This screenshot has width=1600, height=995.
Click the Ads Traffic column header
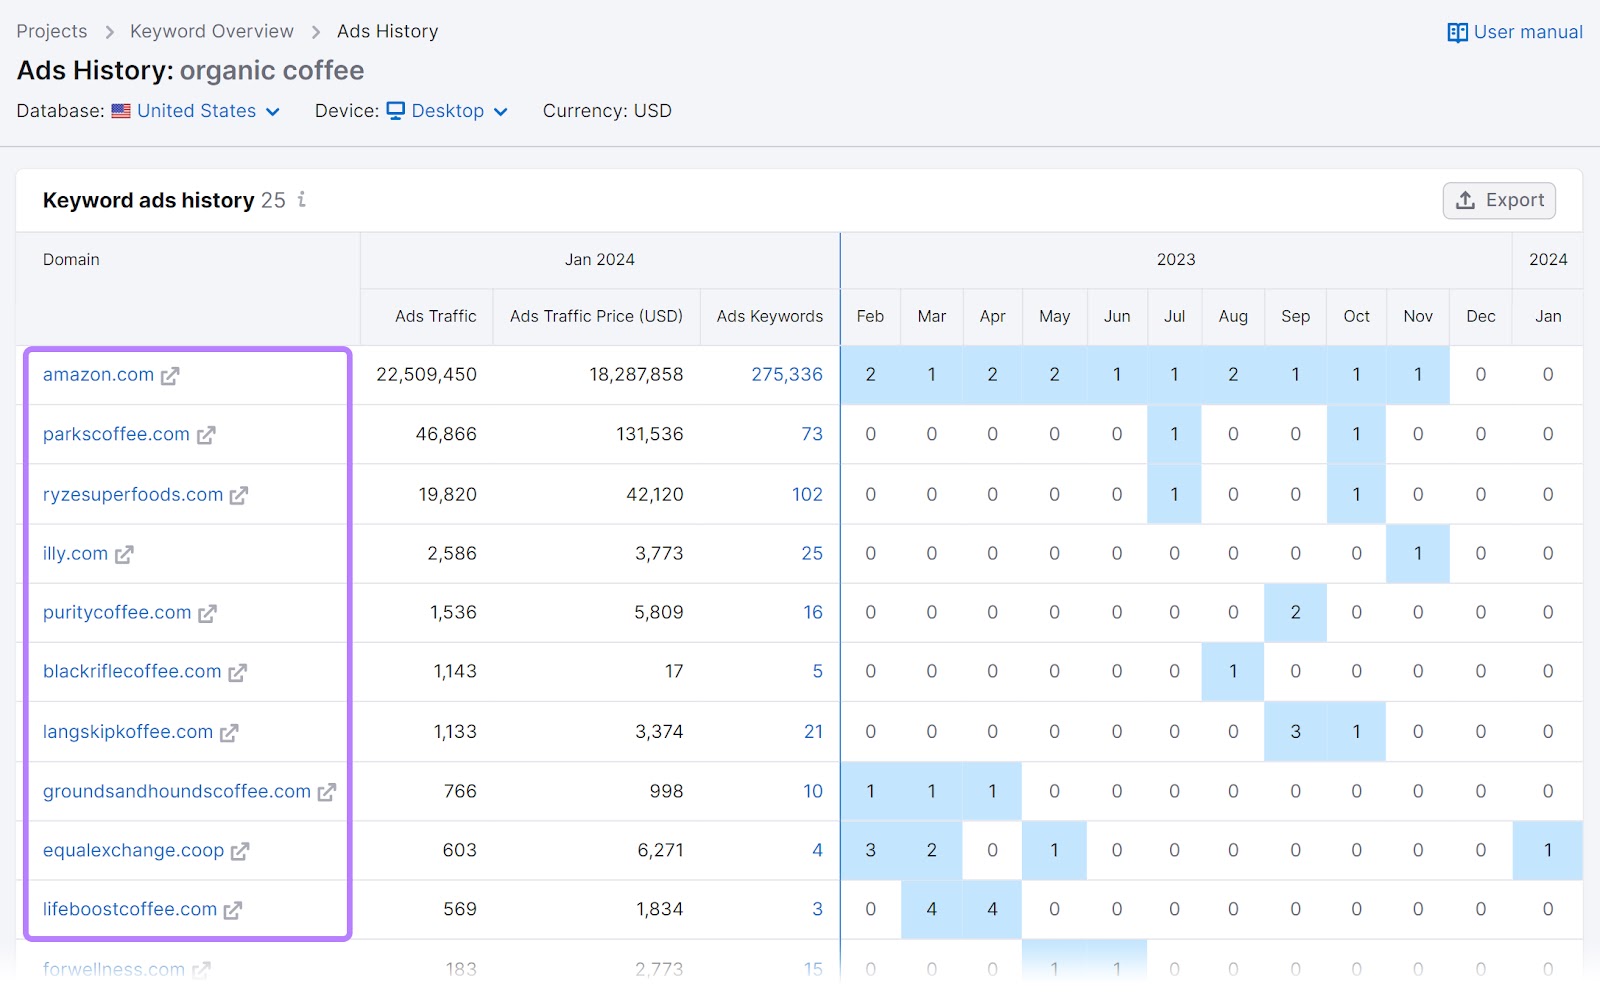pyautogui.click(x=435, y=317)
